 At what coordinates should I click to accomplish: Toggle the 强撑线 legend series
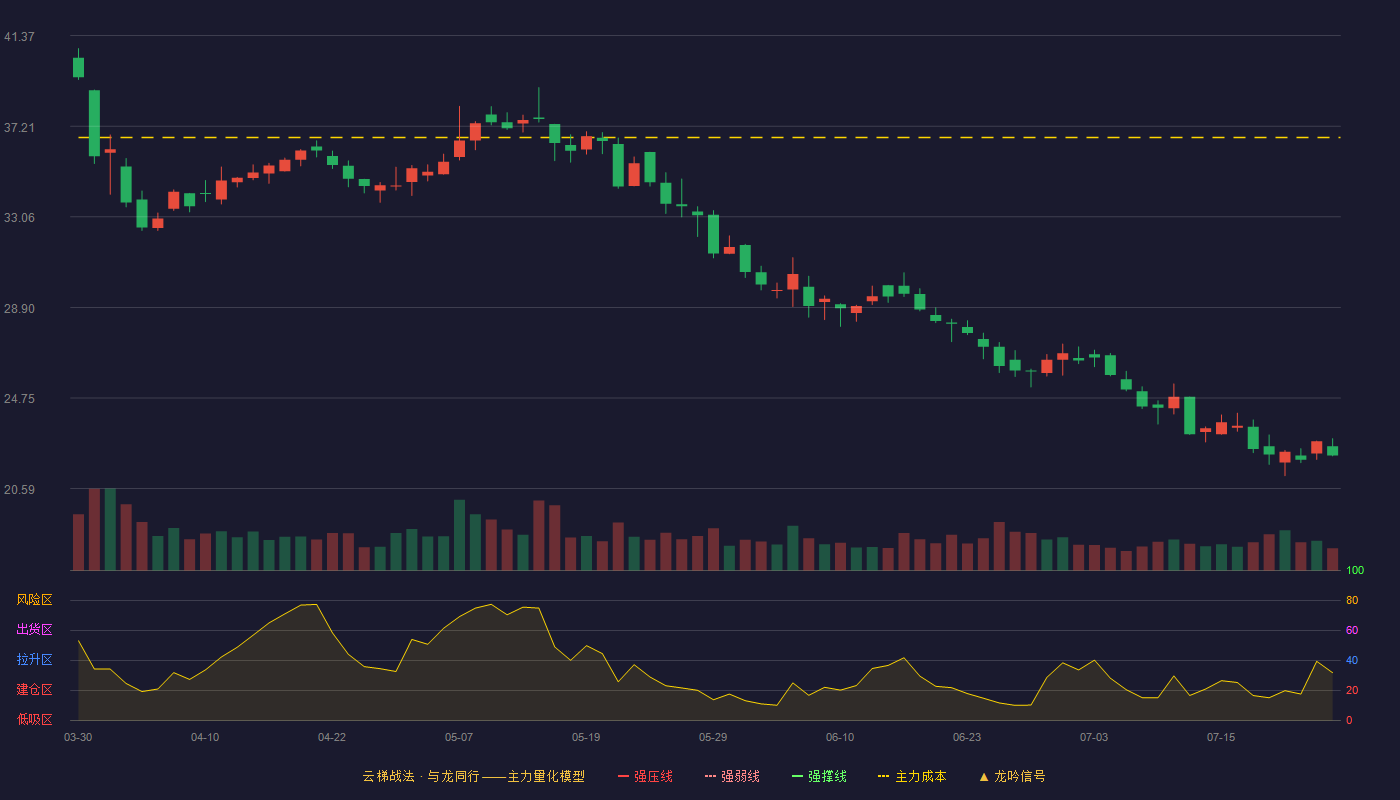(819, 776)
